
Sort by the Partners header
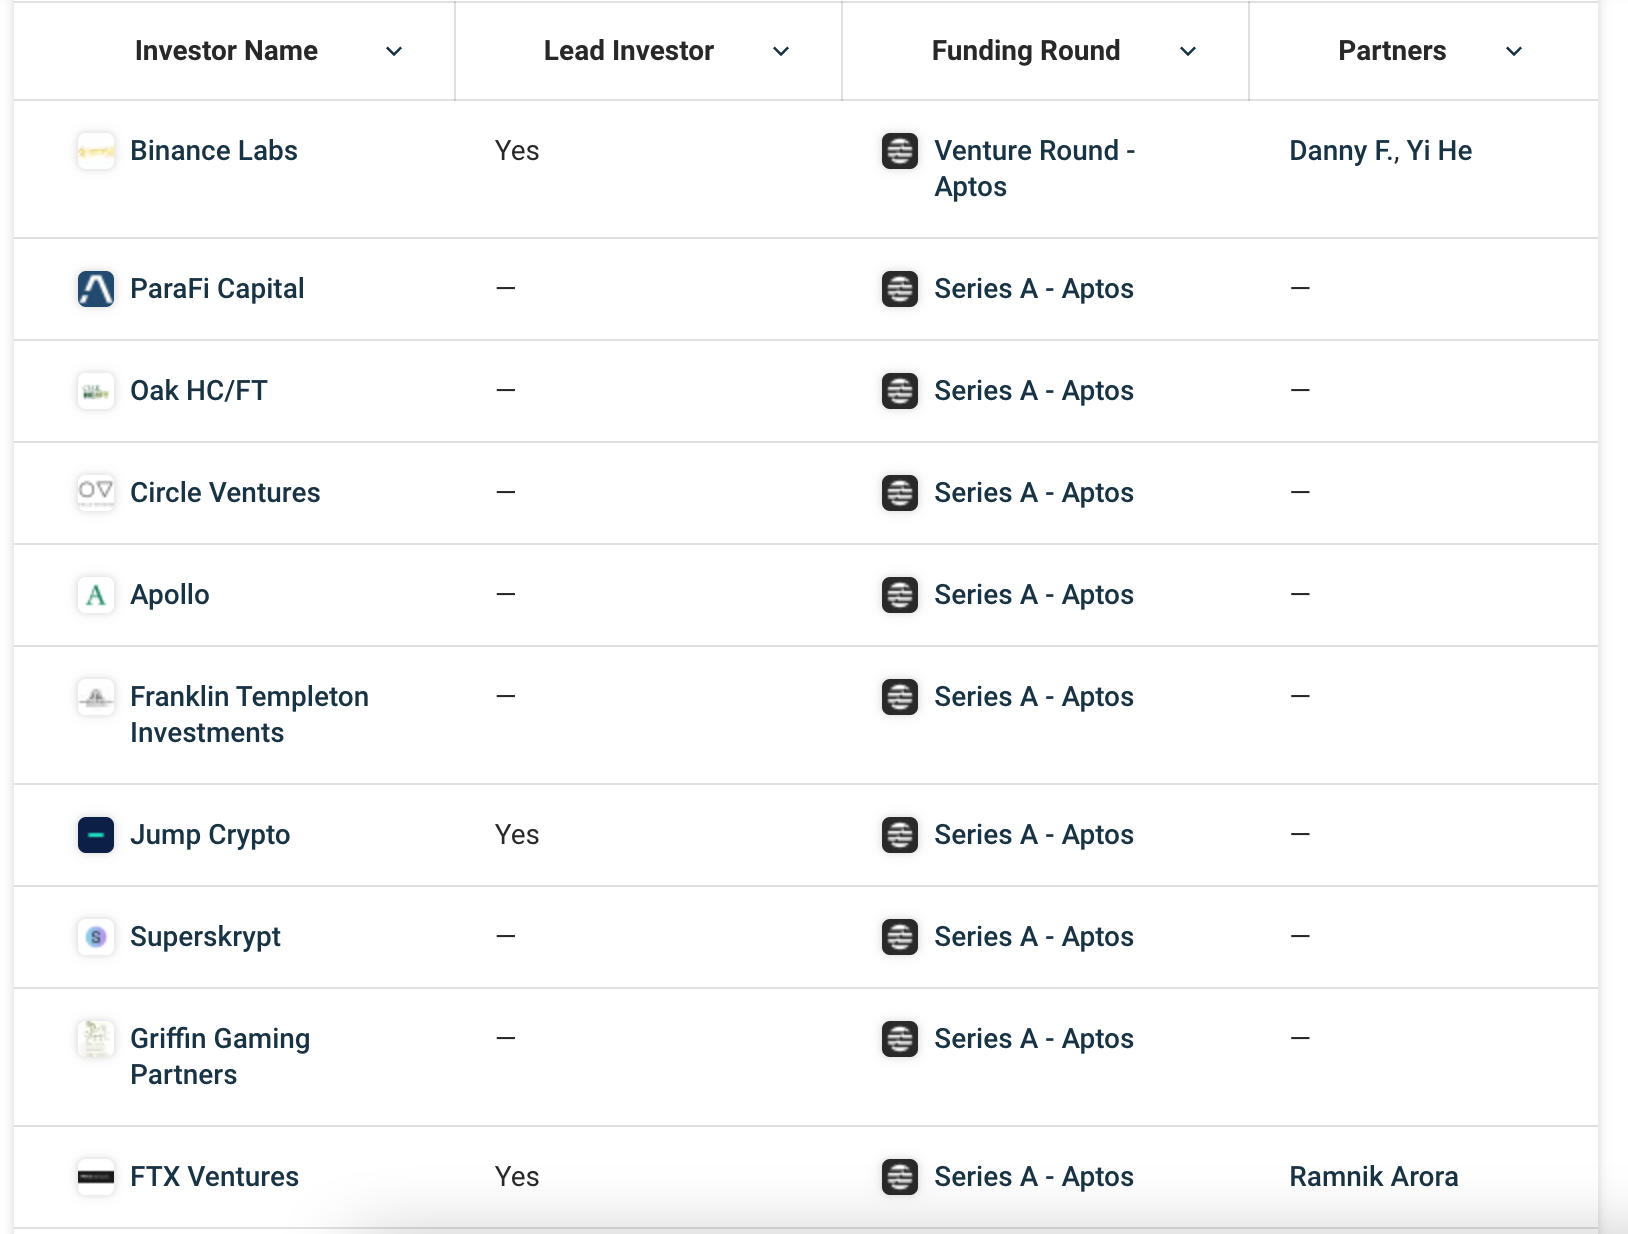pos(1392,51)
